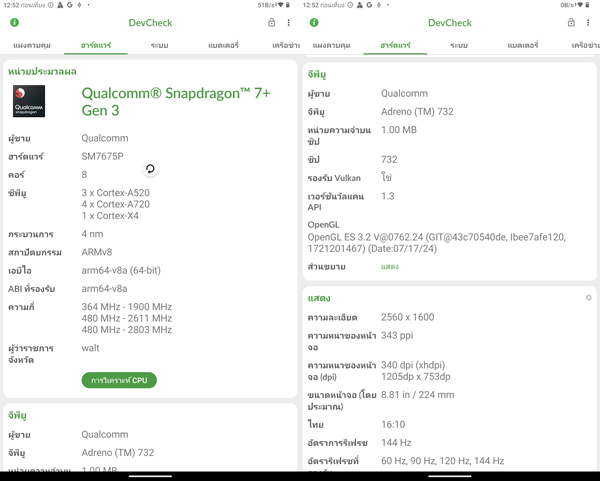Open the three-dot overflow menu in the right header
Viewport: 600px width, 481px height.
tap(589, 23)
